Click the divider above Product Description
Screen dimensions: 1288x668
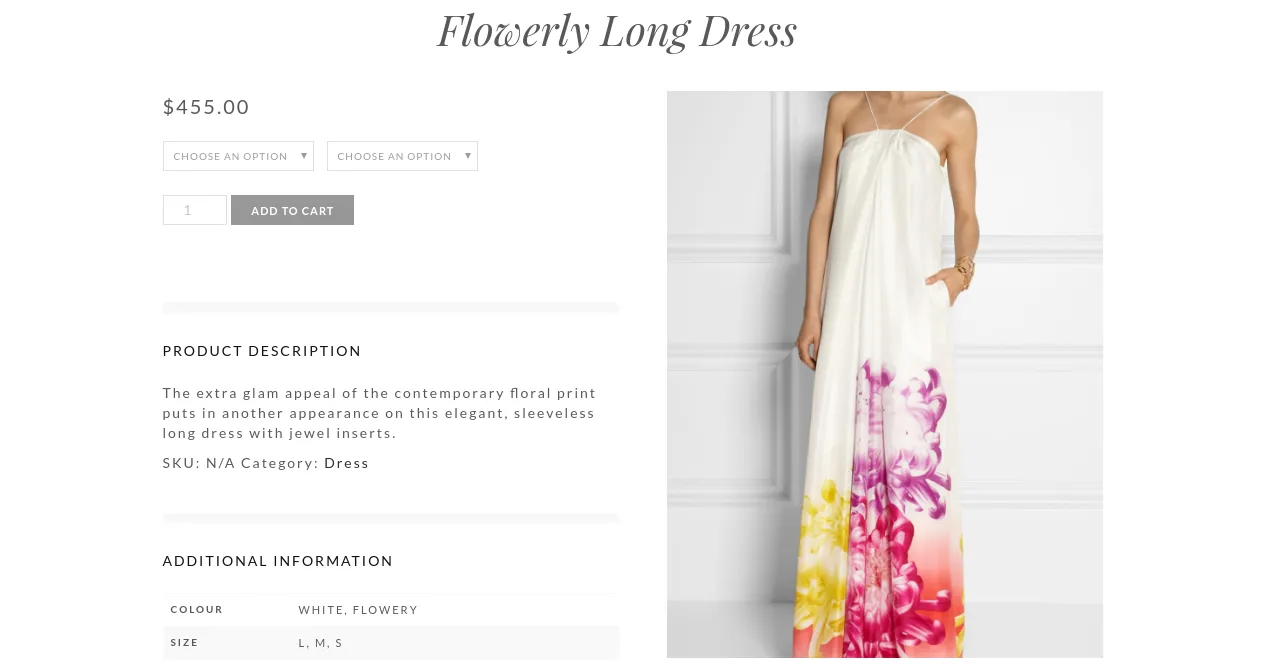(390, 308)
